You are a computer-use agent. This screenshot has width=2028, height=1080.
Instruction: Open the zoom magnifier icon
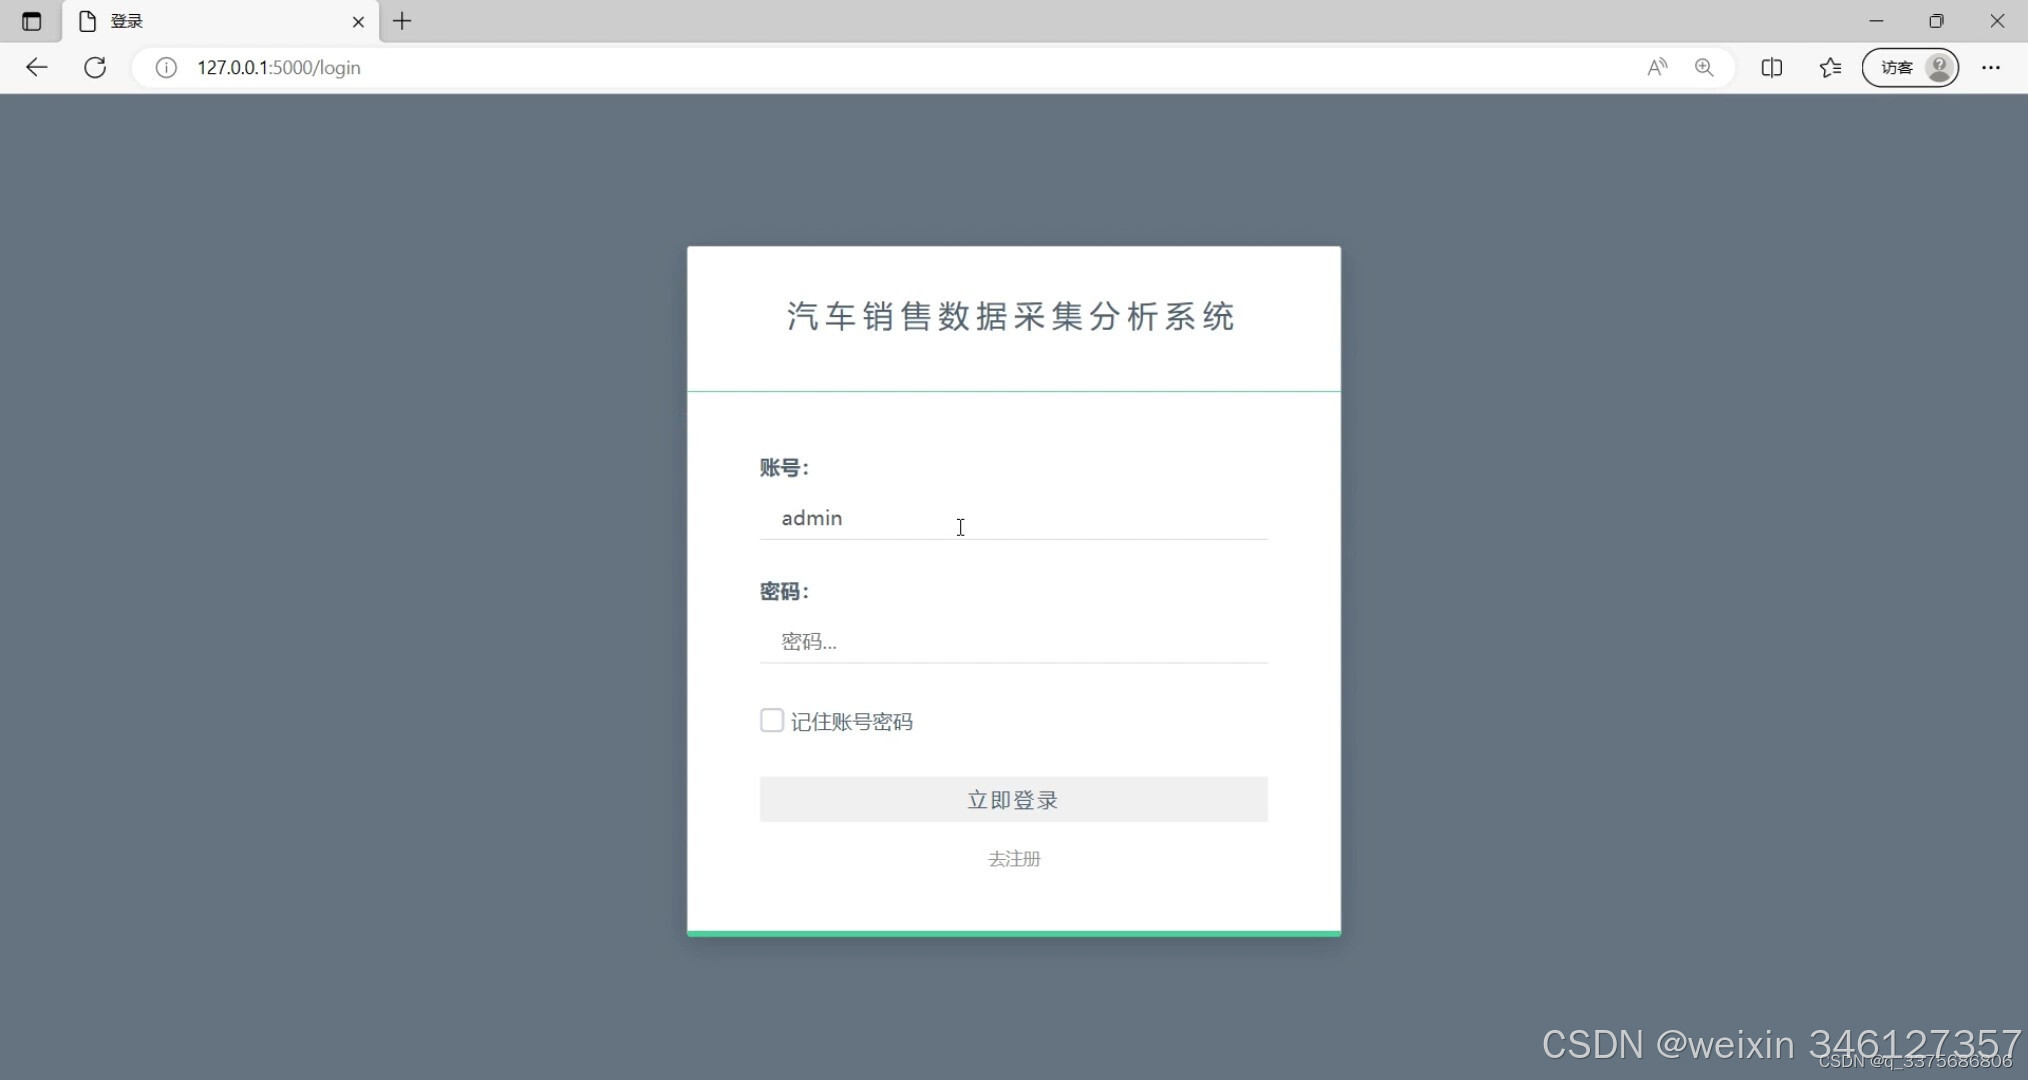coord(1705,67)
